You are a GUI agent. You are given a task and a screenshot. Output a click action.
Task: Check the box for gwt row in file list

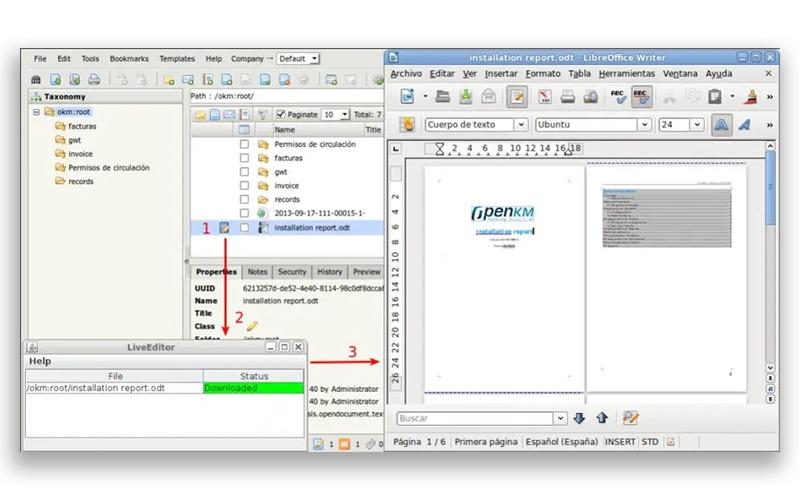pyautogui.click(x=244, y=172)
